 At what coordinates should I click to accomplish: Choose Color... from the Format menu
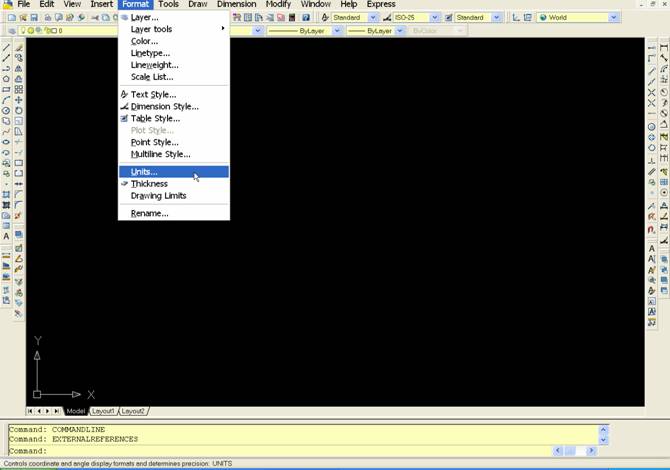(174, 41)
